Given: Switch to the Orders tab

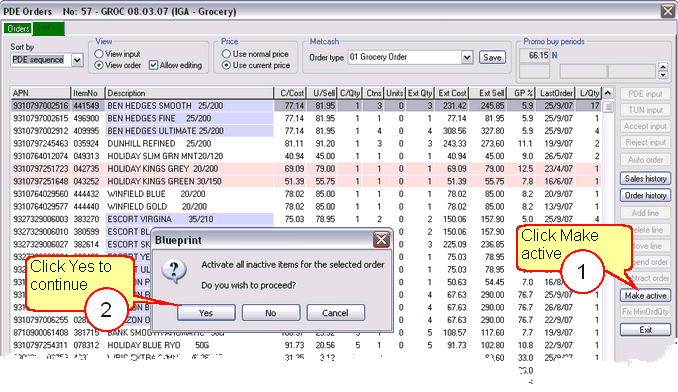Looking at the screenshot, I should 18,29.
